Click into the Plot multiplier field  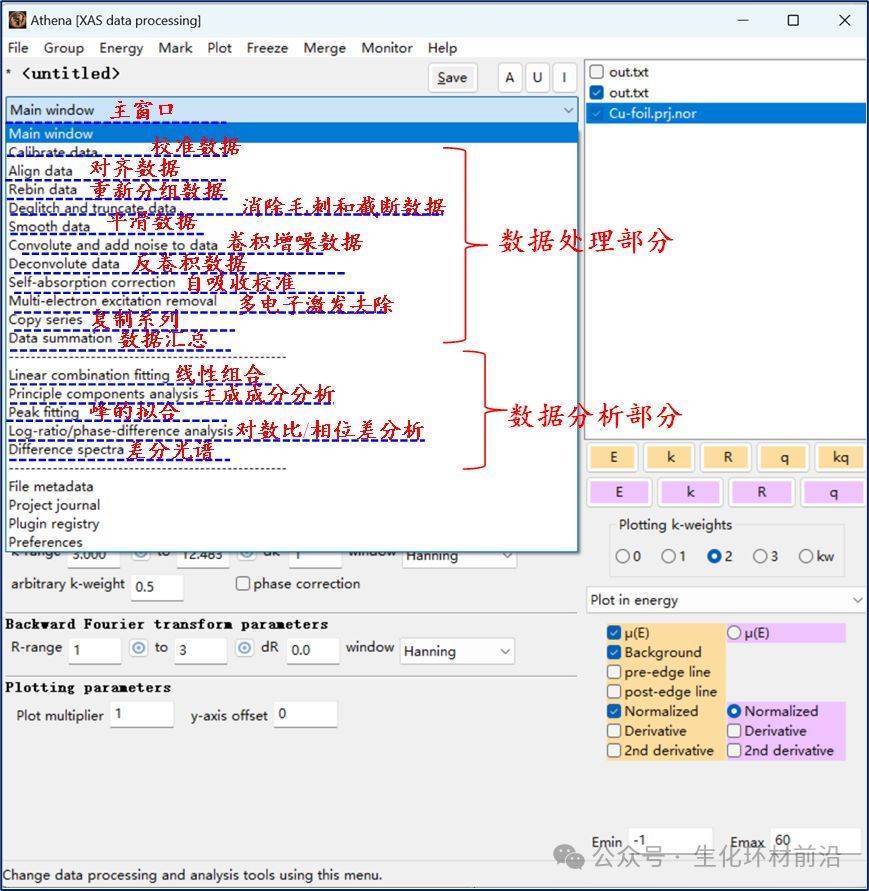[141, 714]
